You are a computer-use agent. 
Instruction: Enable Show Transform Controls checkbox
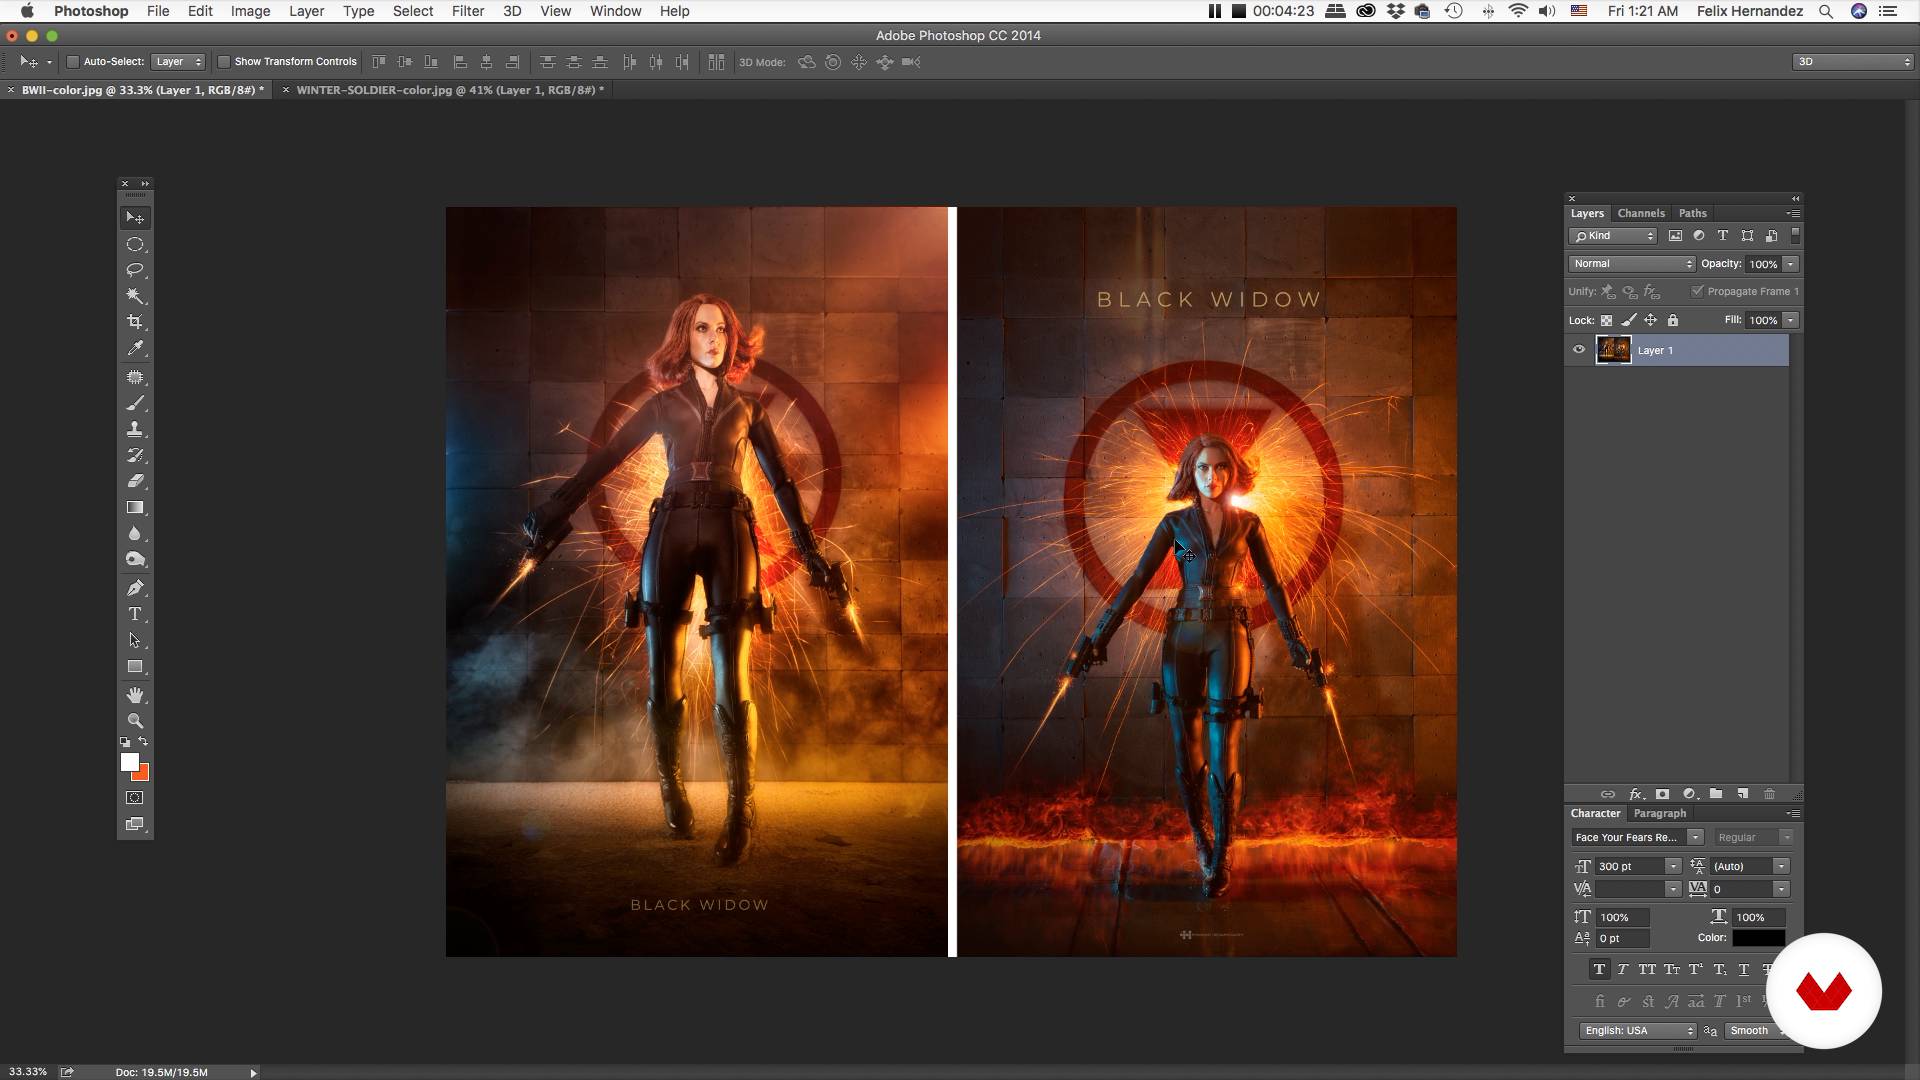coord(224,62)
